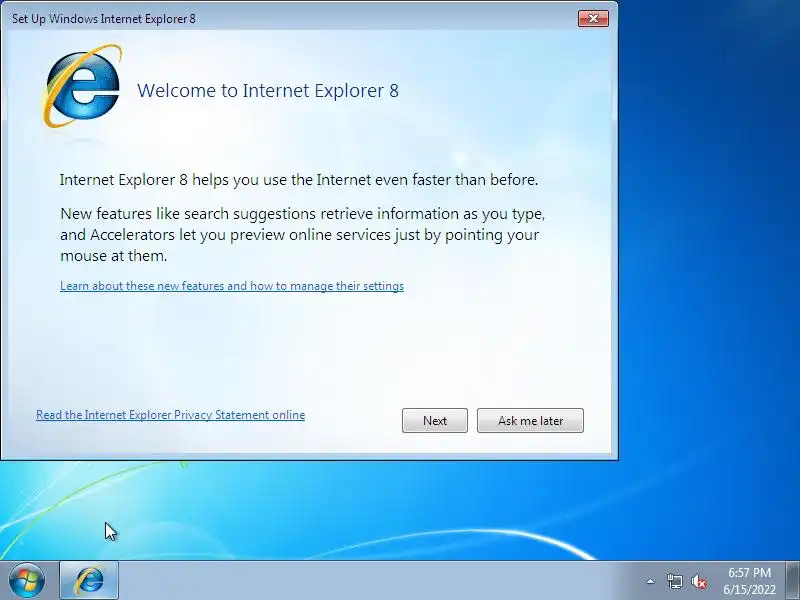This screenshot has width=800, height=600.
Task: Close the Set Up Internet Explorer 8 dialog
Action: click(x=593, y=18)
